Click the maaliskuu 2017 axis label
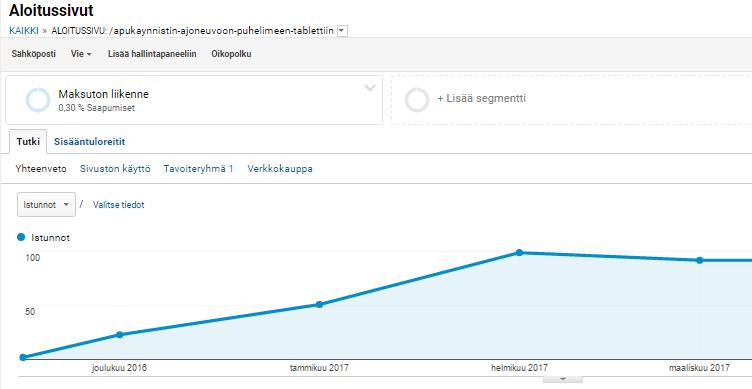 coord(699,368)
